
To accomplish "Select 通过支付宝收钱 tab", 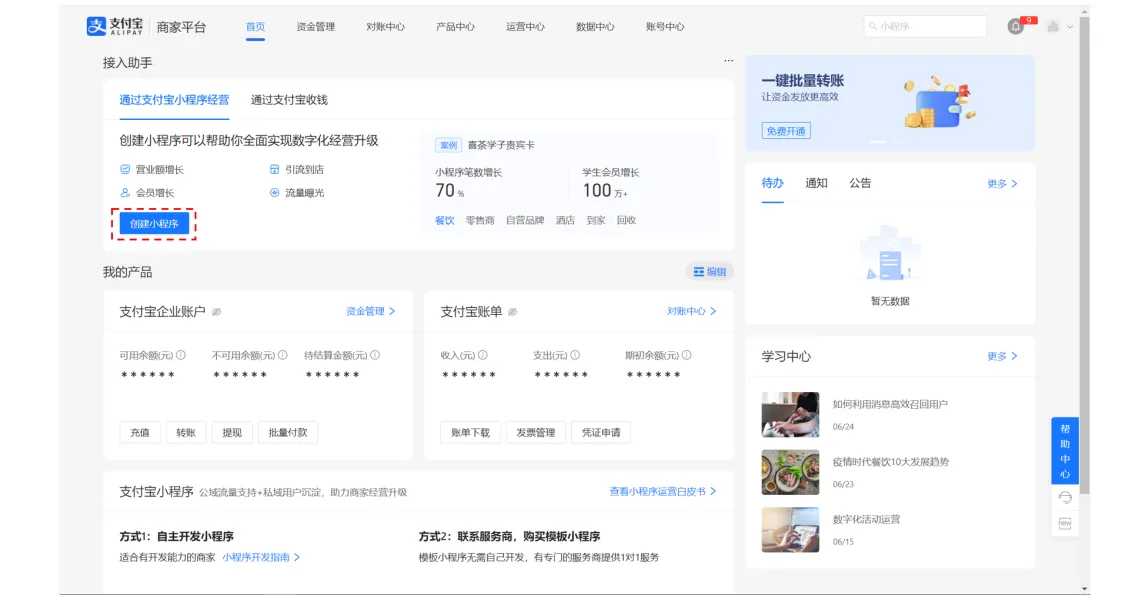I will click(289, 100).
